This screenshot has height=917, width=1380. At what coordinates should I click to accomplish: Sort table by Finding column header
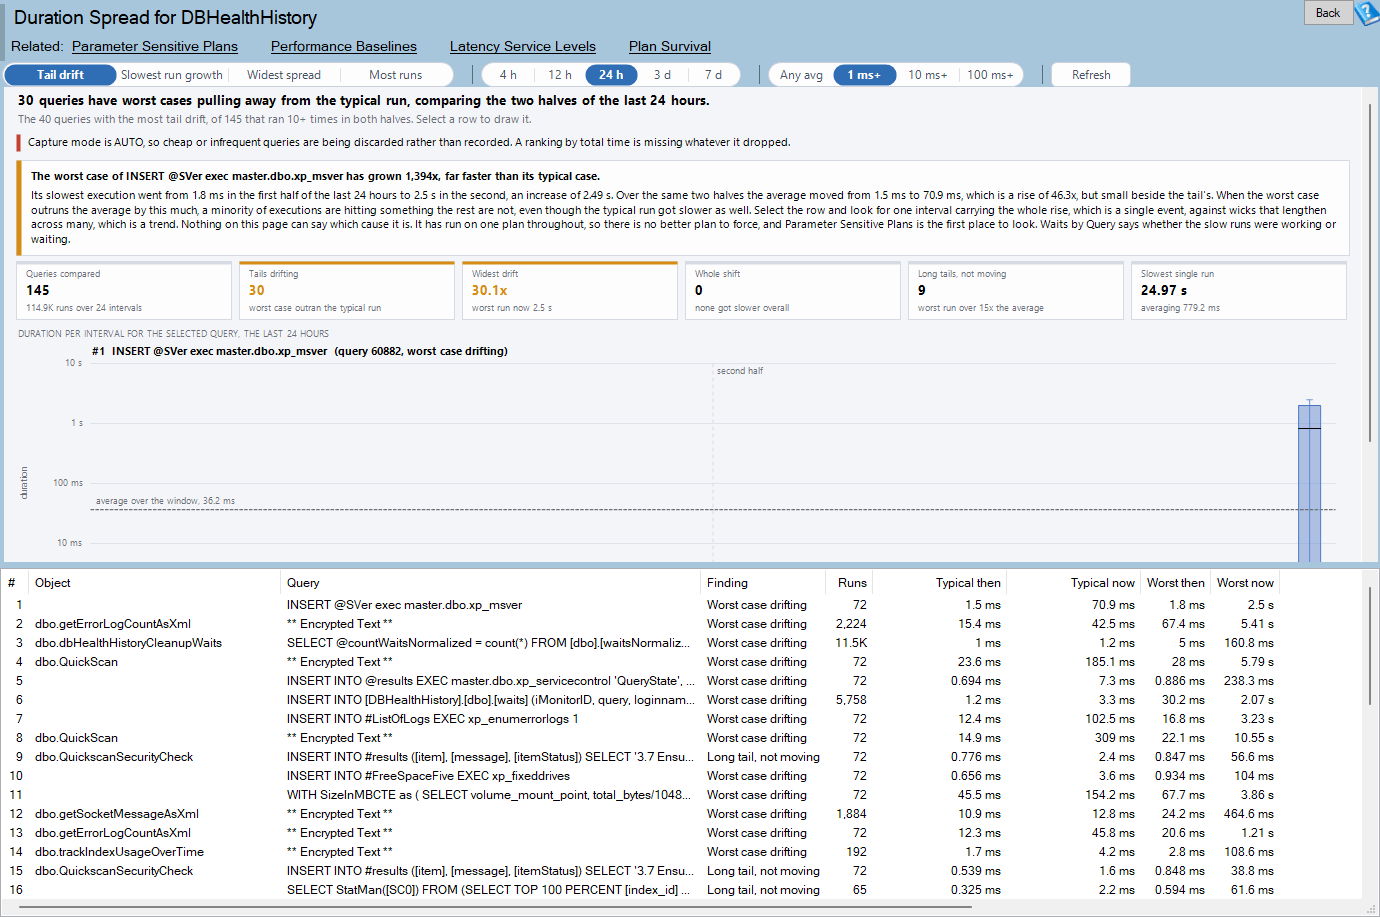[763, 583]
